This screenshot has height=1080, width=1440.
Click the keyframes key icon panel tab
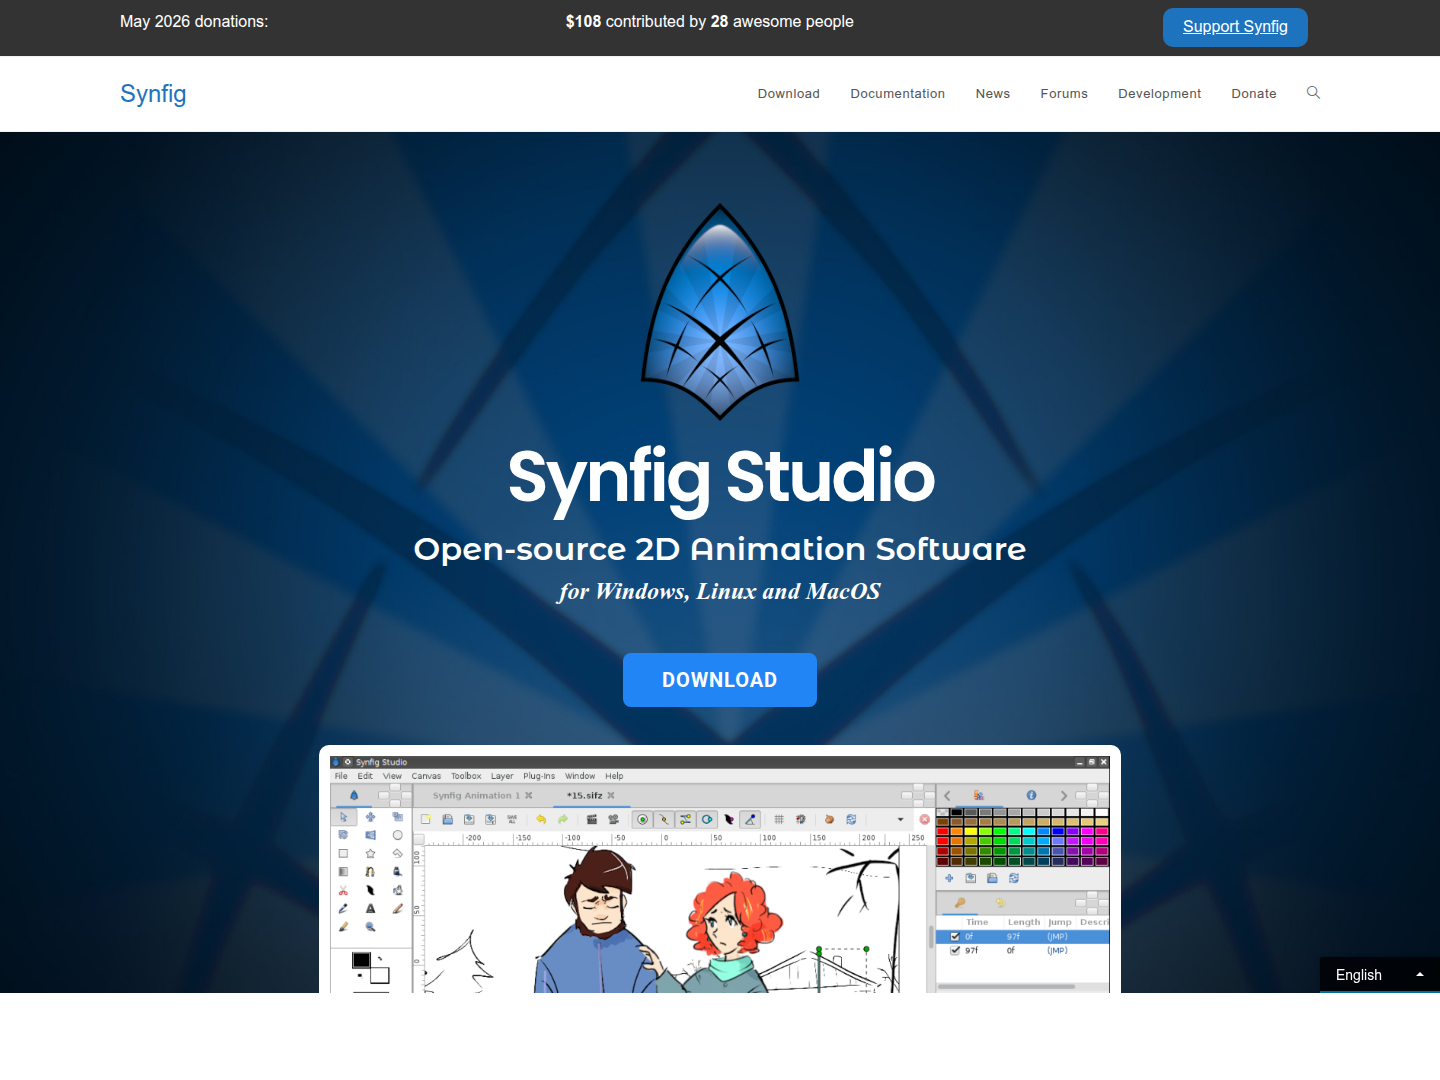click(960, 902)
